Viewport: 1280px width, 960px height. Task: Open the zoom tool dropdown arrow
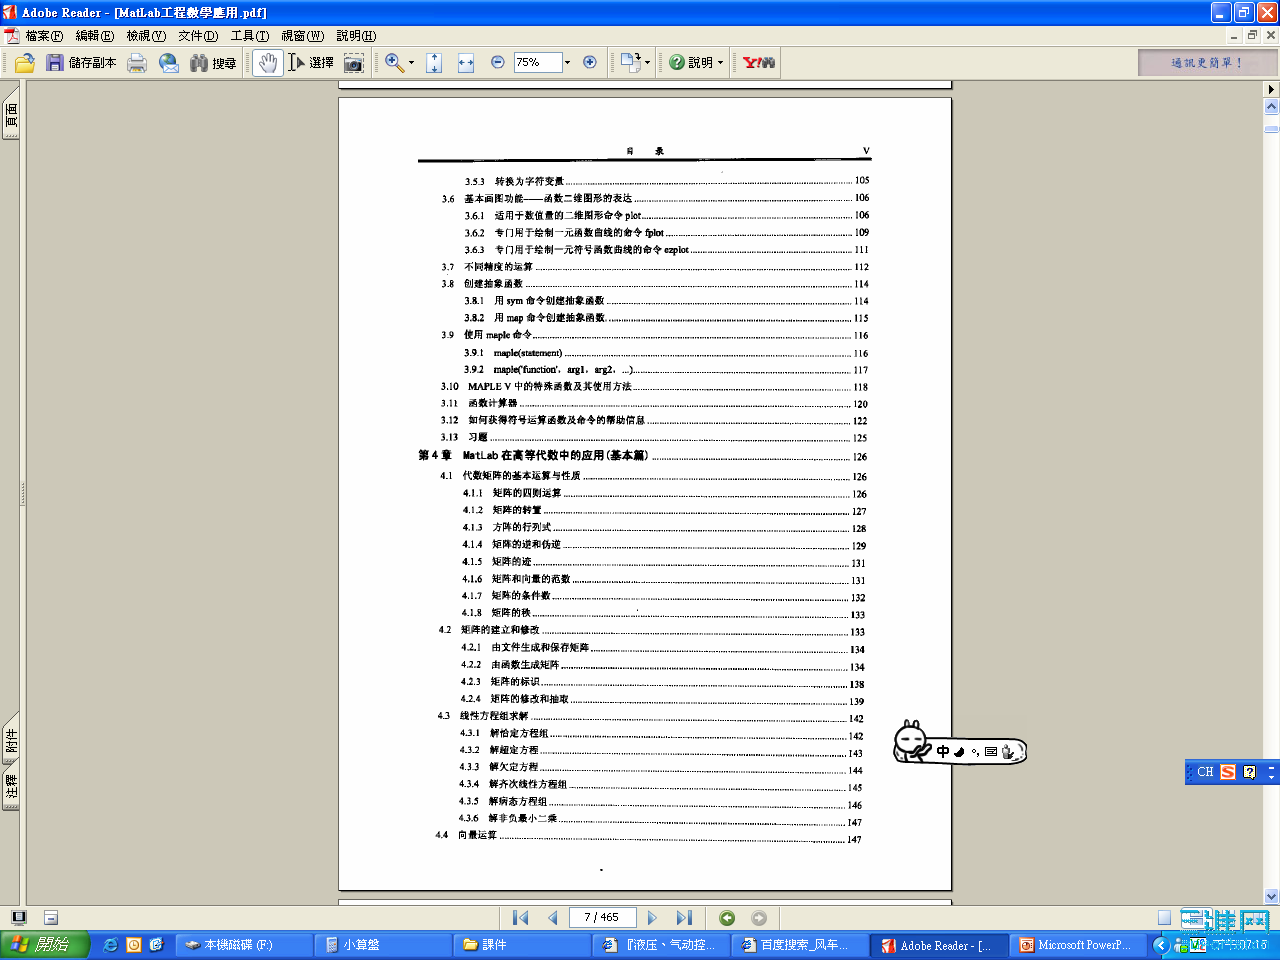coord(411,63)
